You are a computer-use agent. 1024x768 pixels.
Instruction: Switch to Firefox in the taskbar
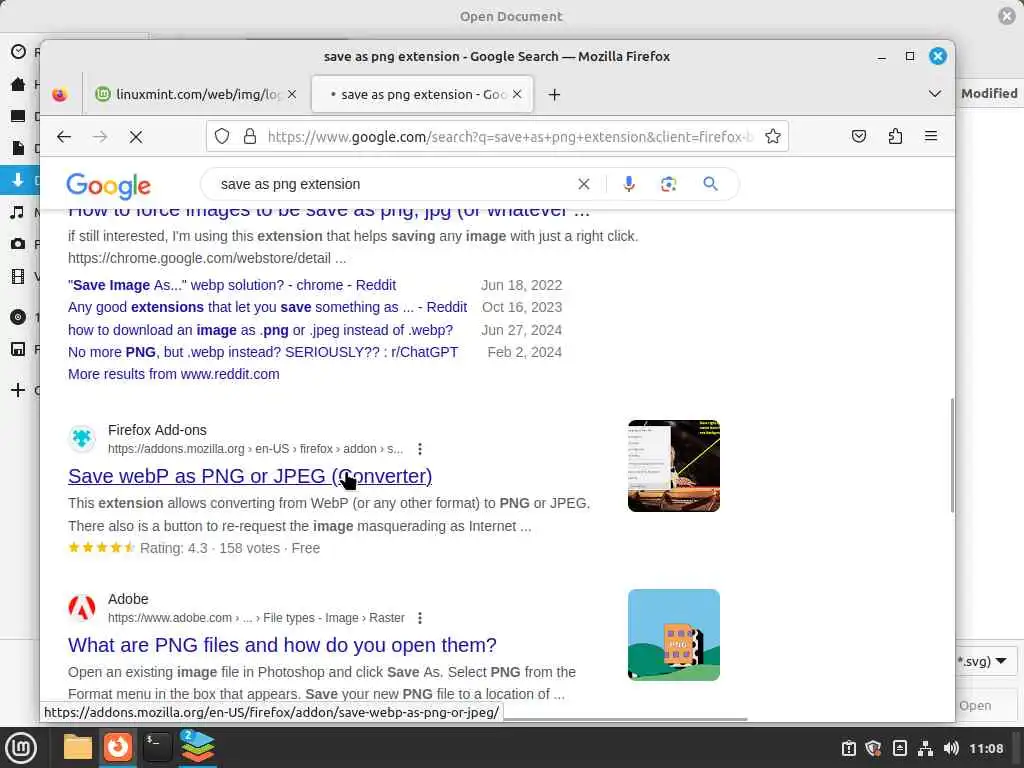(118, 747)
